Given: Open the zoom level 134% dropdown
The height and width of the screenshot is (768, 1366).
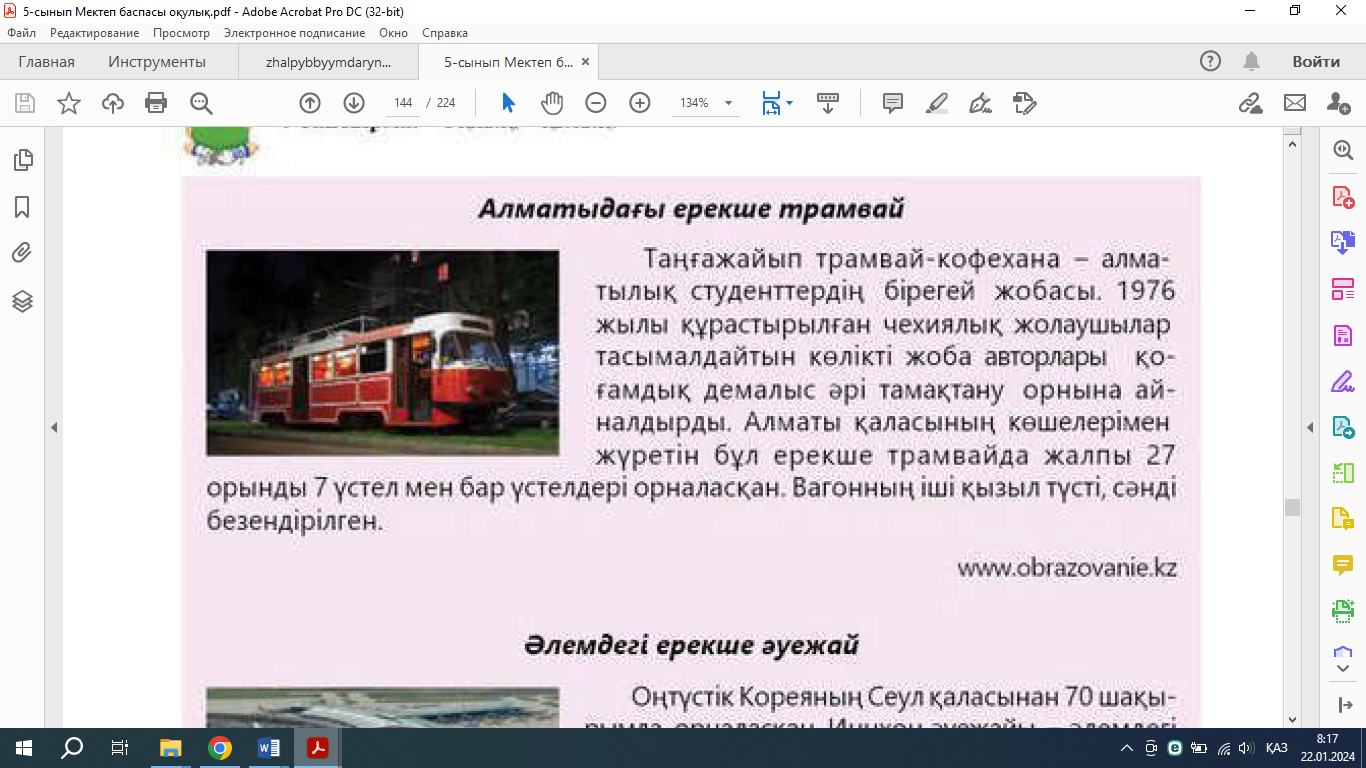Looking at the screenshot, I should click(727, 103).
